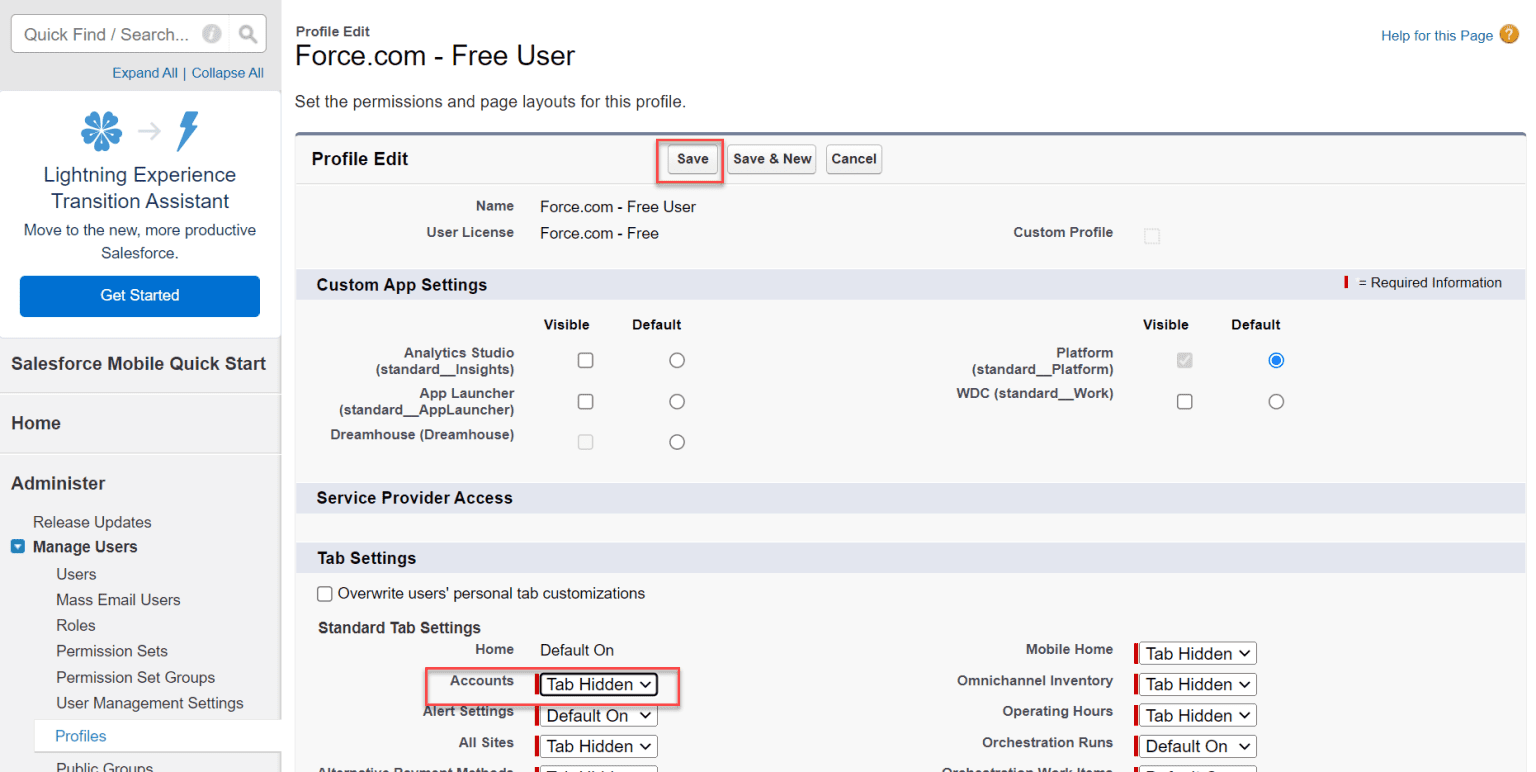Image resolution: width=1536 pixels, height=772 pixels.
Task: Select App Launcher Default radio button
Action: click(x=677, y=401)
